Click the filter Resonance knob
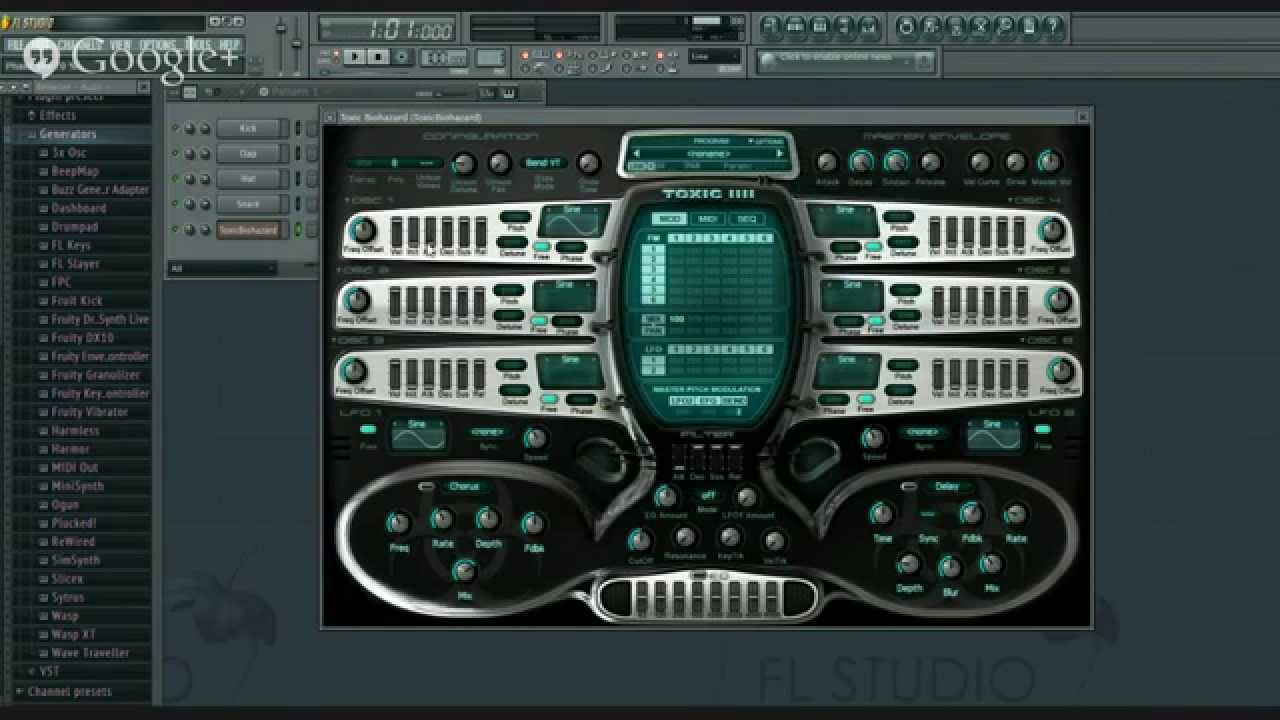The height and width of the screenshot is (720, 1280). coord(685,538)
